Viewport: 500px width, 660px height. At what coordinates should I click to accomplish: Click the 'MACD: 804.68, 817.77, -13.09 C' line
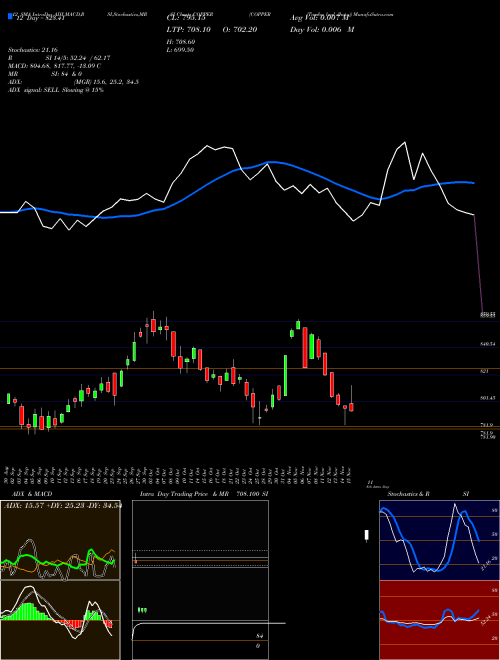pyautogui.click(x=54, y=66)
